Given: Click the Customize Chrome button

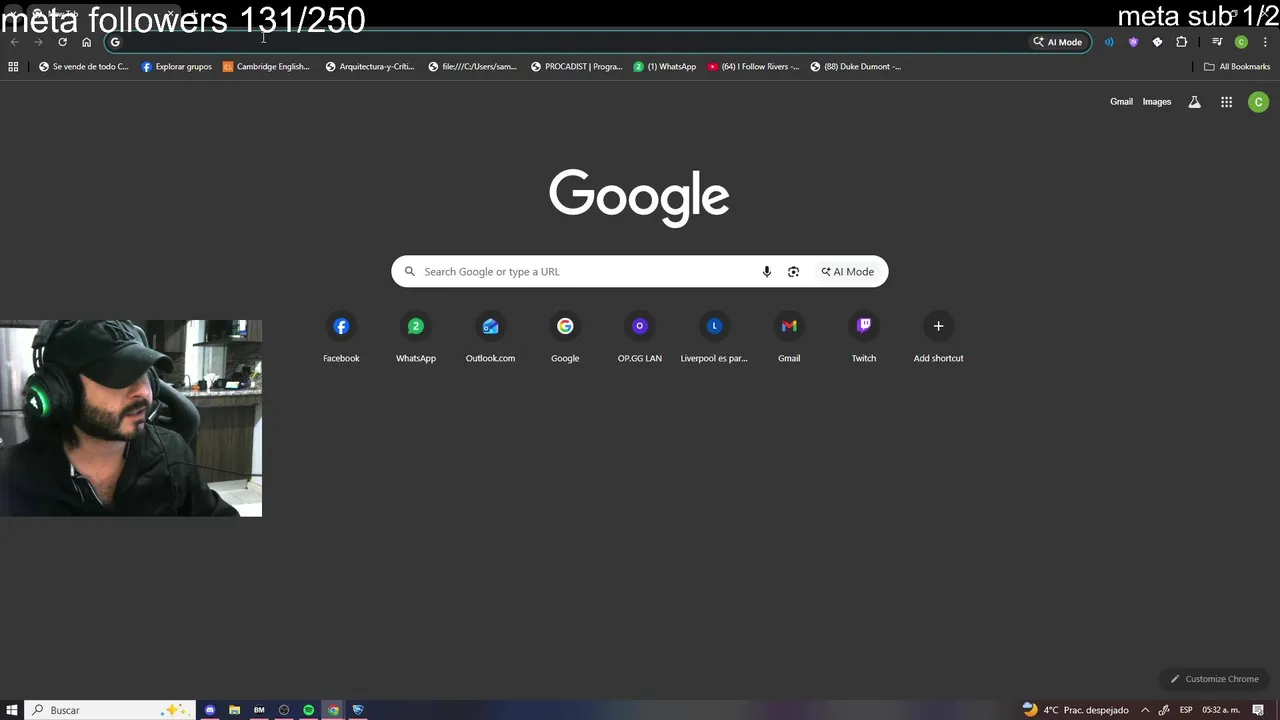Looking at the screenshot, I should pyautogui.click(x=1214, y=679).
